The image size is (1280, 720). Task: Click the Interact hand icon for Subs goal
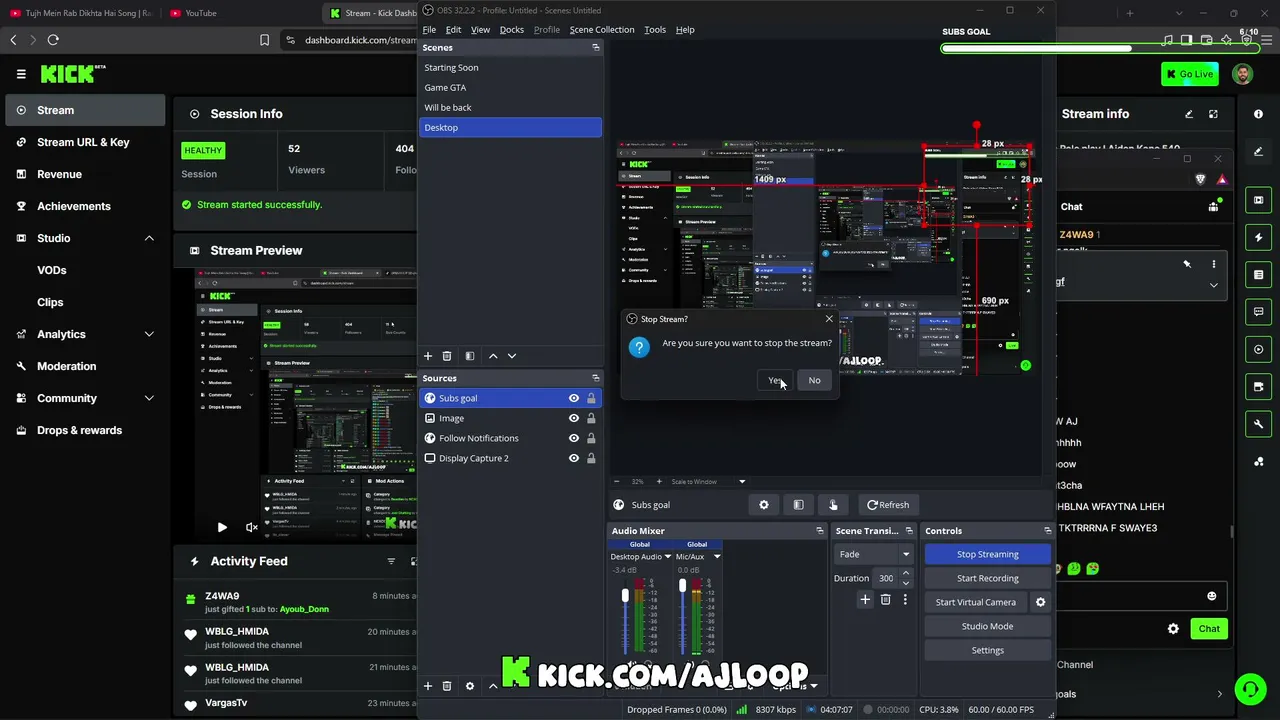pos(833,505)
